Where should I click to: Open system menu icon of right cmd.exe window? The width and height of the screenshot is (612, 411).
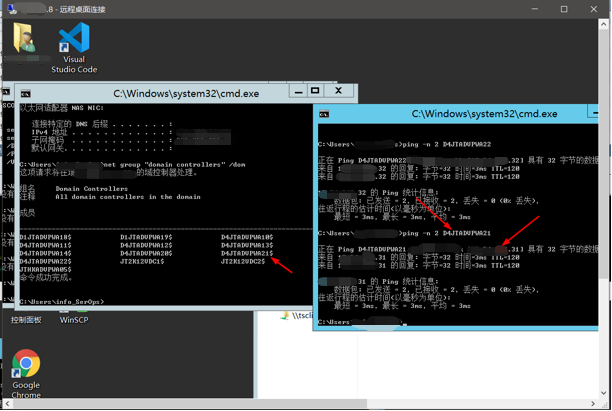[324, 114]
